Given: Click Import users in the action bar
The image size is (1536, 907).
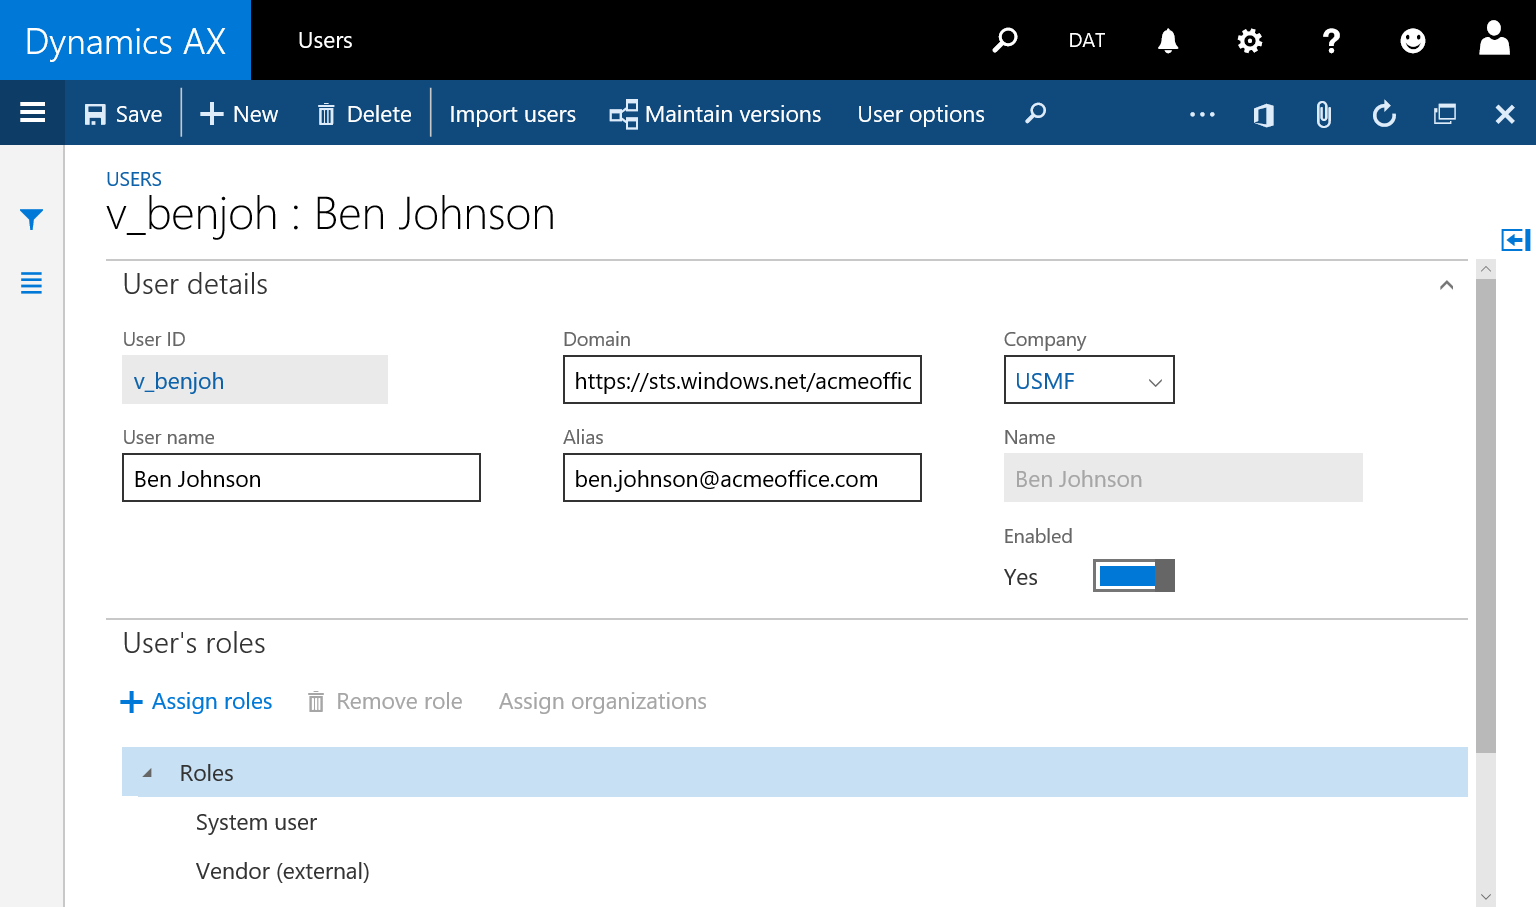Looking at the screenshot, I should coord(512,114).
